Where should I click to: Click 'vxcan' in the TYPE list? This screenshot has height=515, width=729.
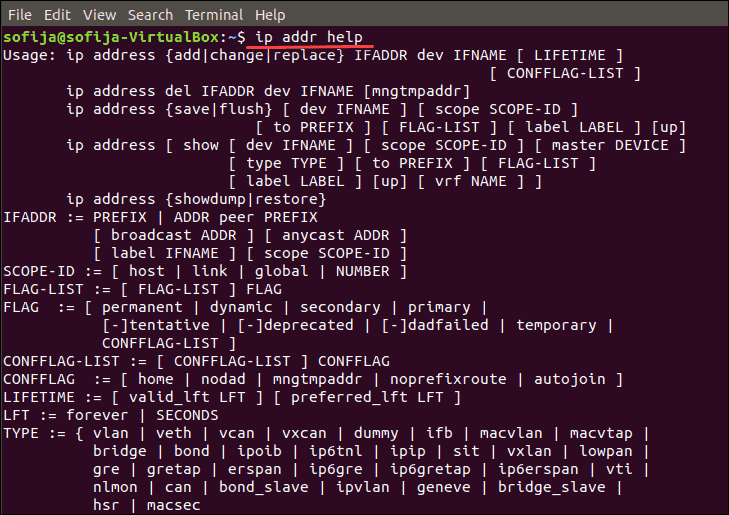click(304, 433)
